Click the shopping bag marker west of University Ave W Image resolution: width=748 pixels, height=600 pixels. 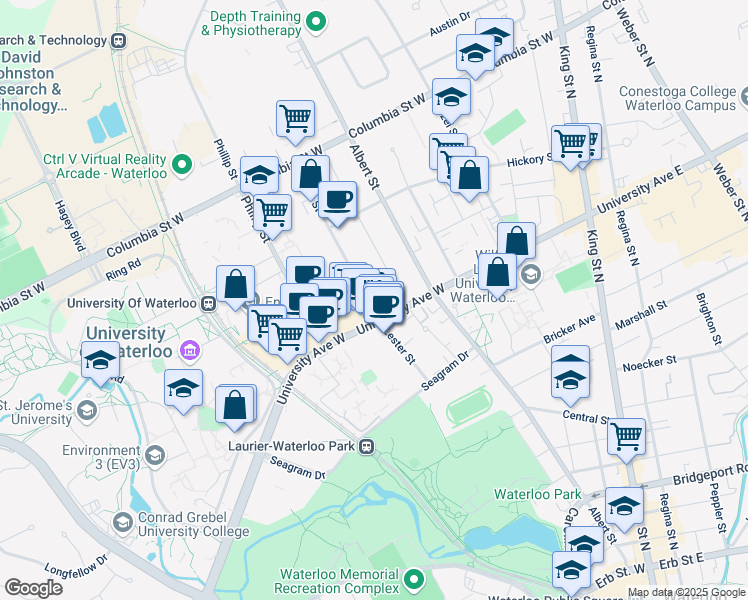click(234, 407)
